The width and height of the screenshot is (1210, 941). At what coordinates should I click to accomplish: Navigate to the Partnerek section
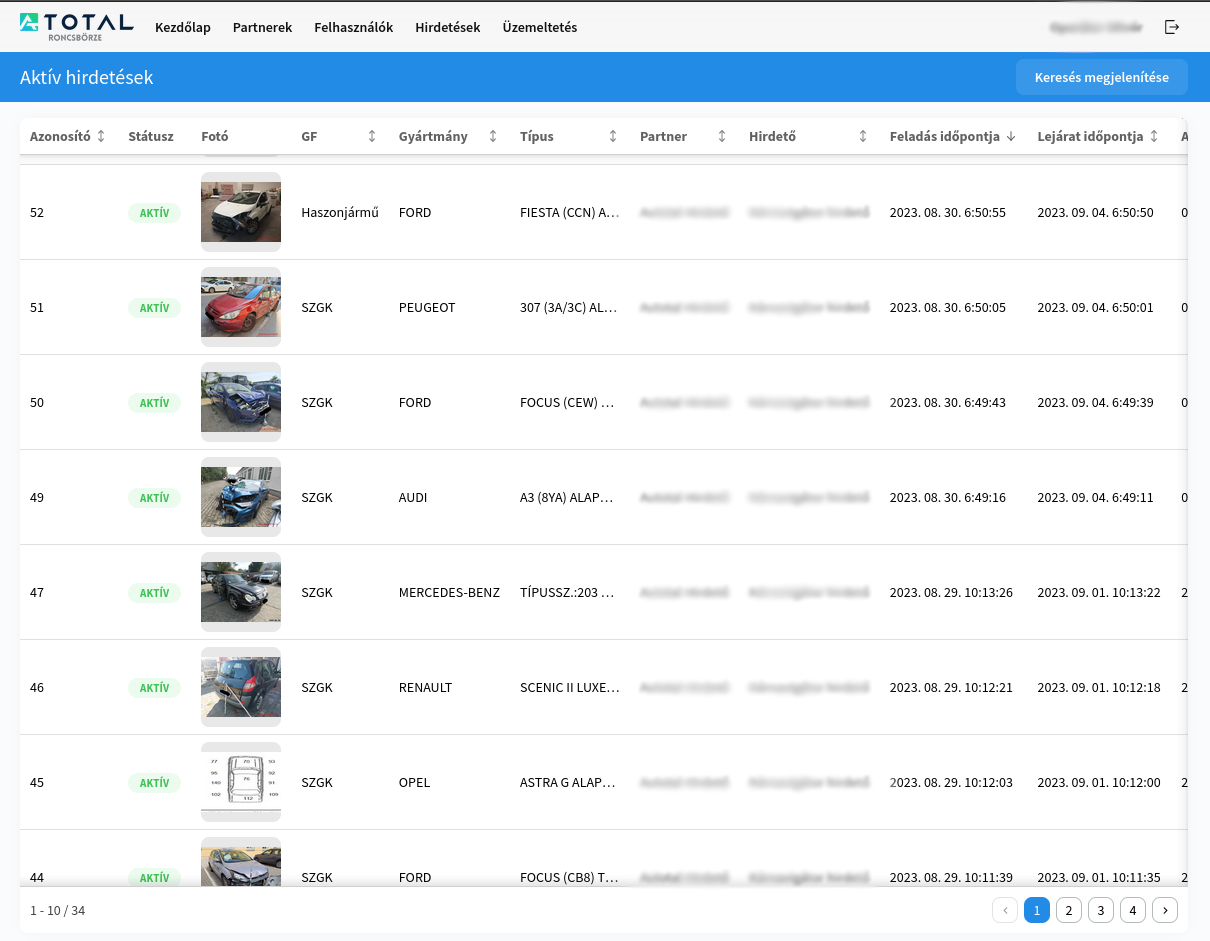pyautogui.click(x=262, y=27)
